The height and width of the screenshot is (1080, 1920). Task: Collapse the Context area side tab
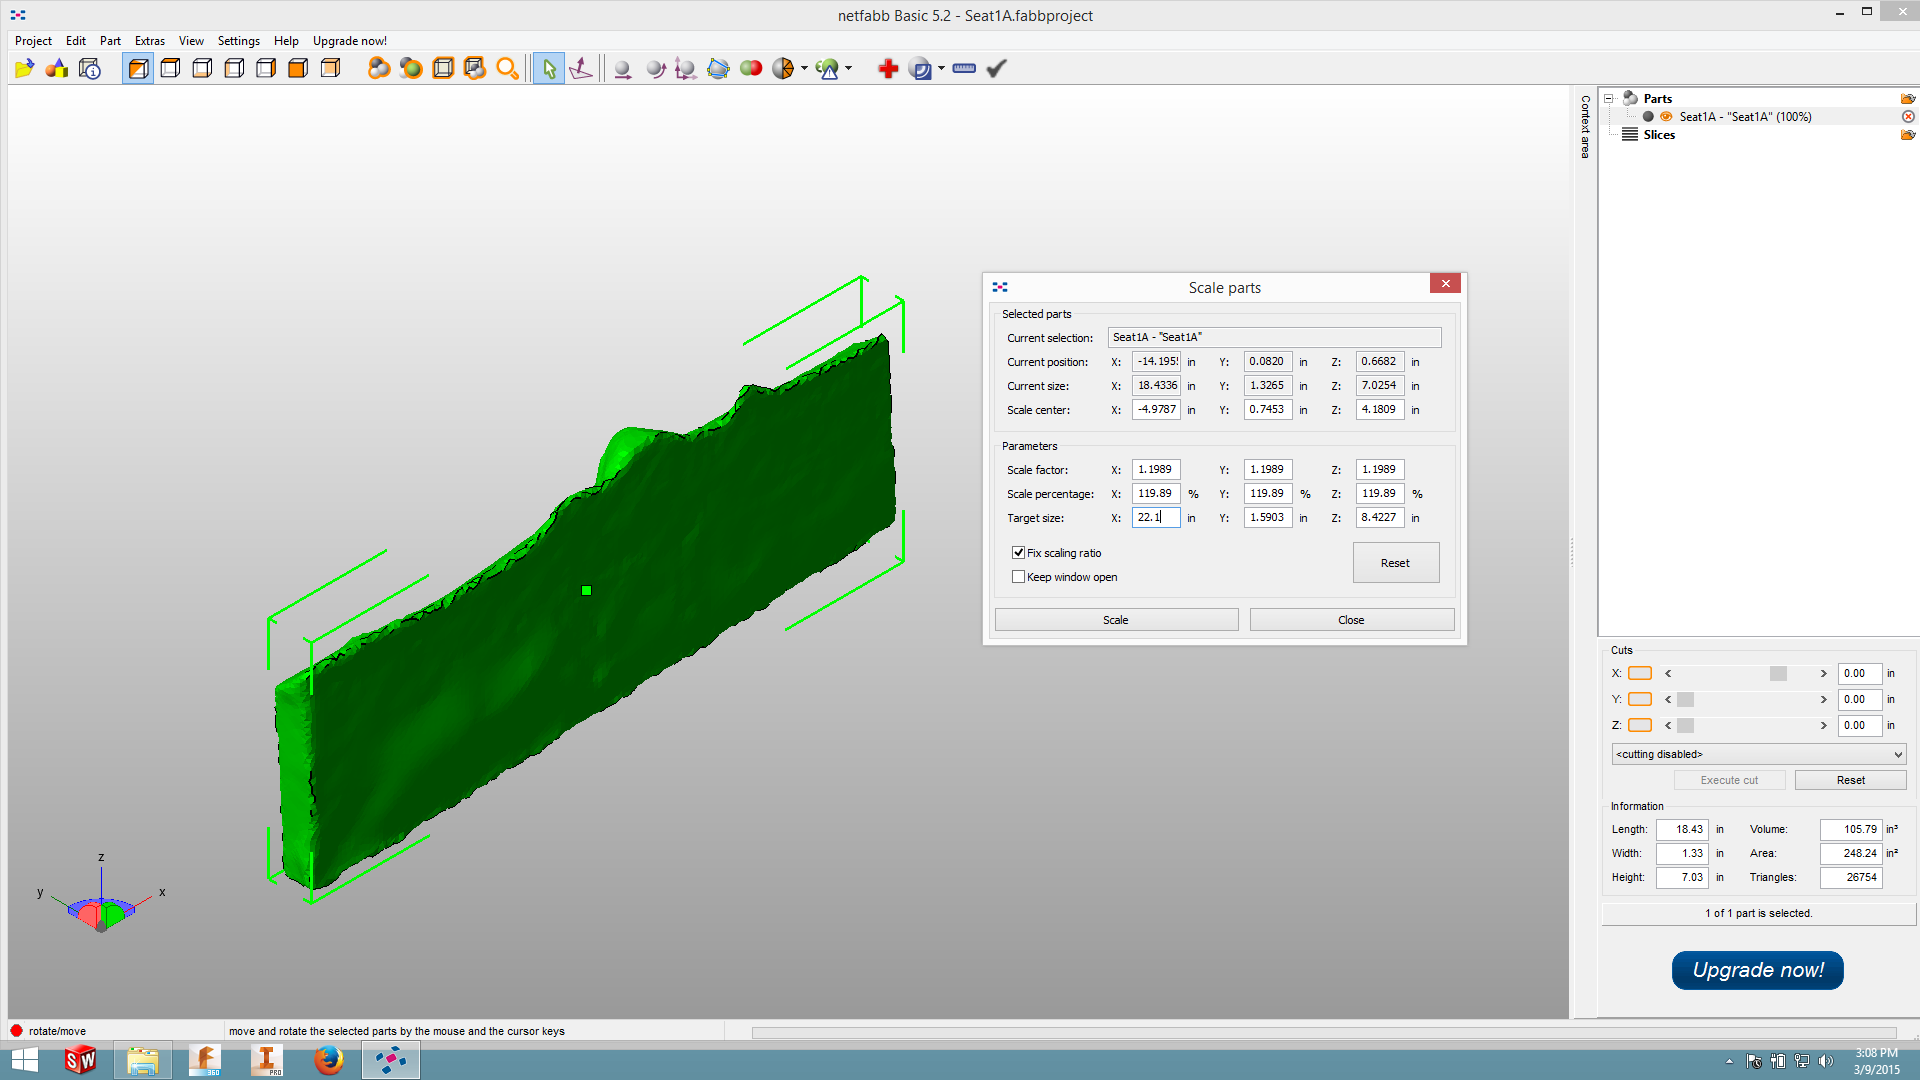[1585, 127]
